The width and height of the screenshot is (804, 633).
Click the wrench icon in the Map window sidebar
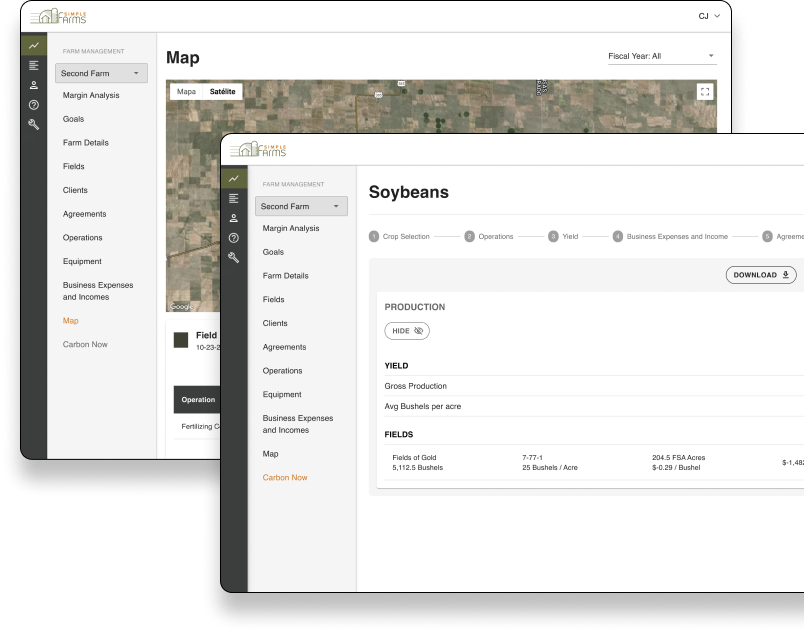point(34,125)
